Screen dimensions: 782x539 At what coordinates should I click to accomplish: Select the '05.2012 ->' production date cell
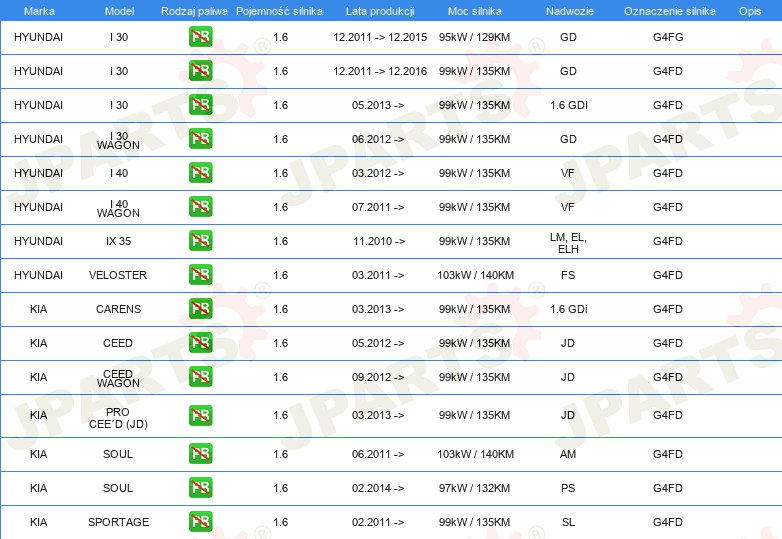click(378, 343)
